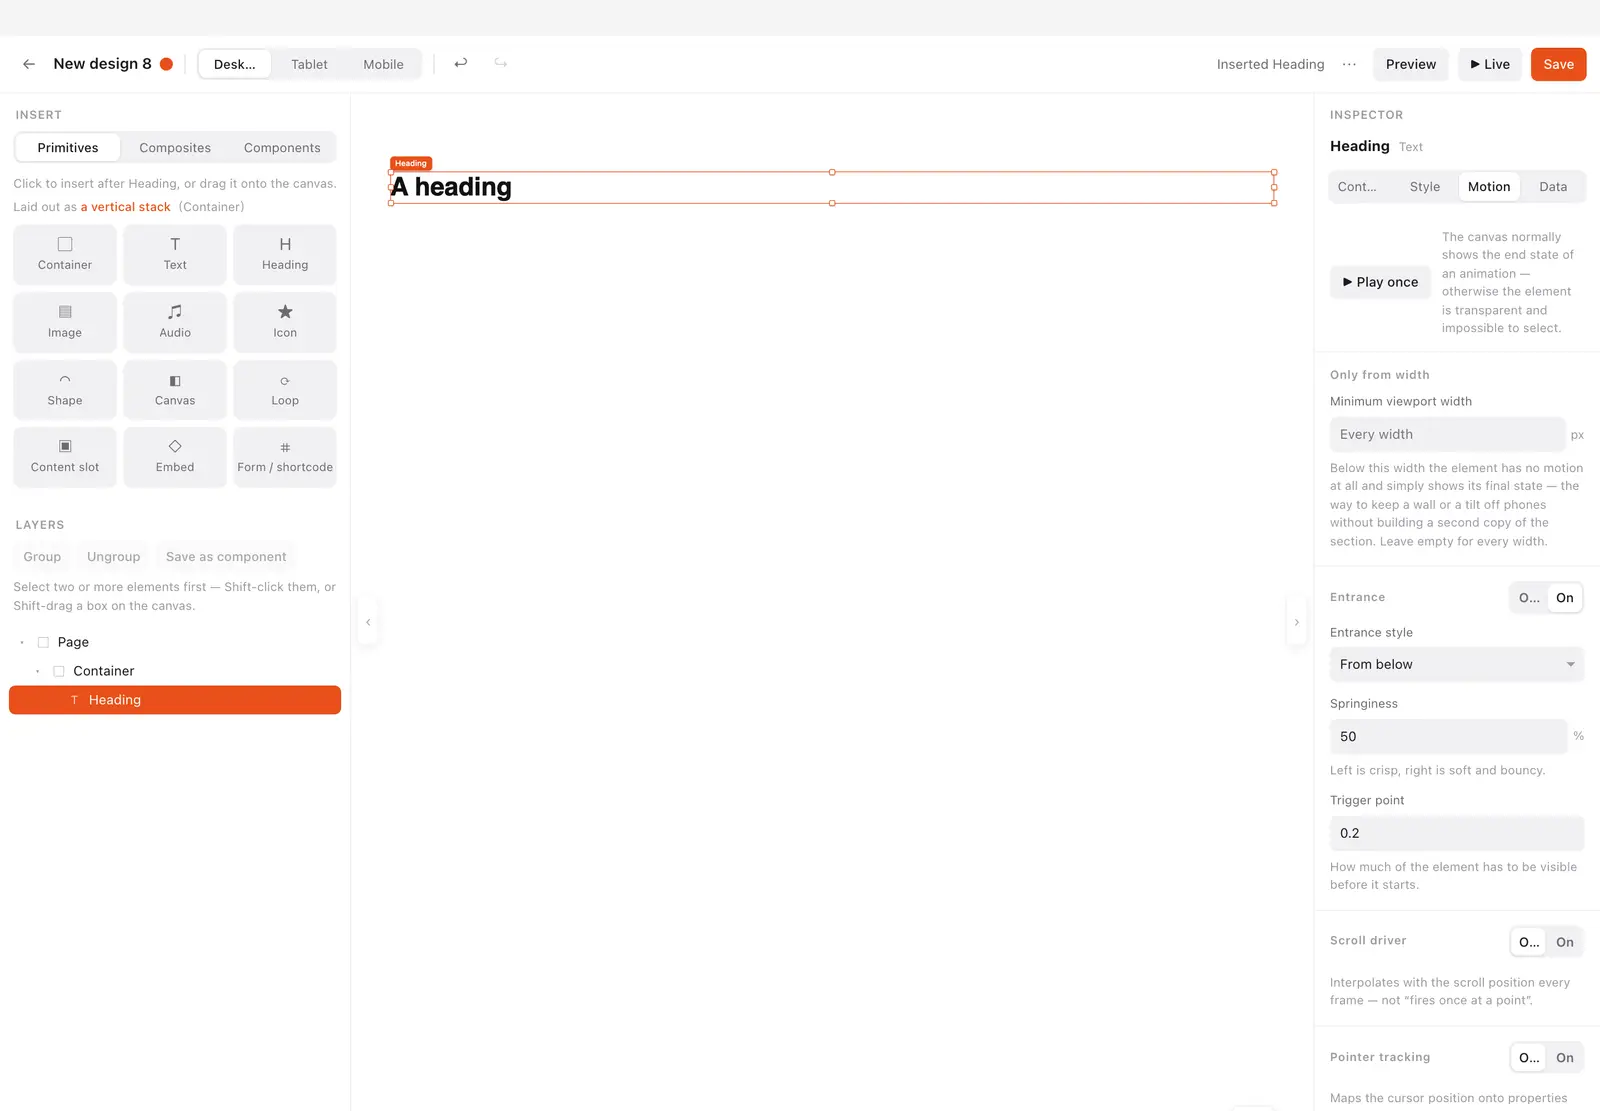
Task: Insert a Content slot primitive
Action: pos(65,457)
